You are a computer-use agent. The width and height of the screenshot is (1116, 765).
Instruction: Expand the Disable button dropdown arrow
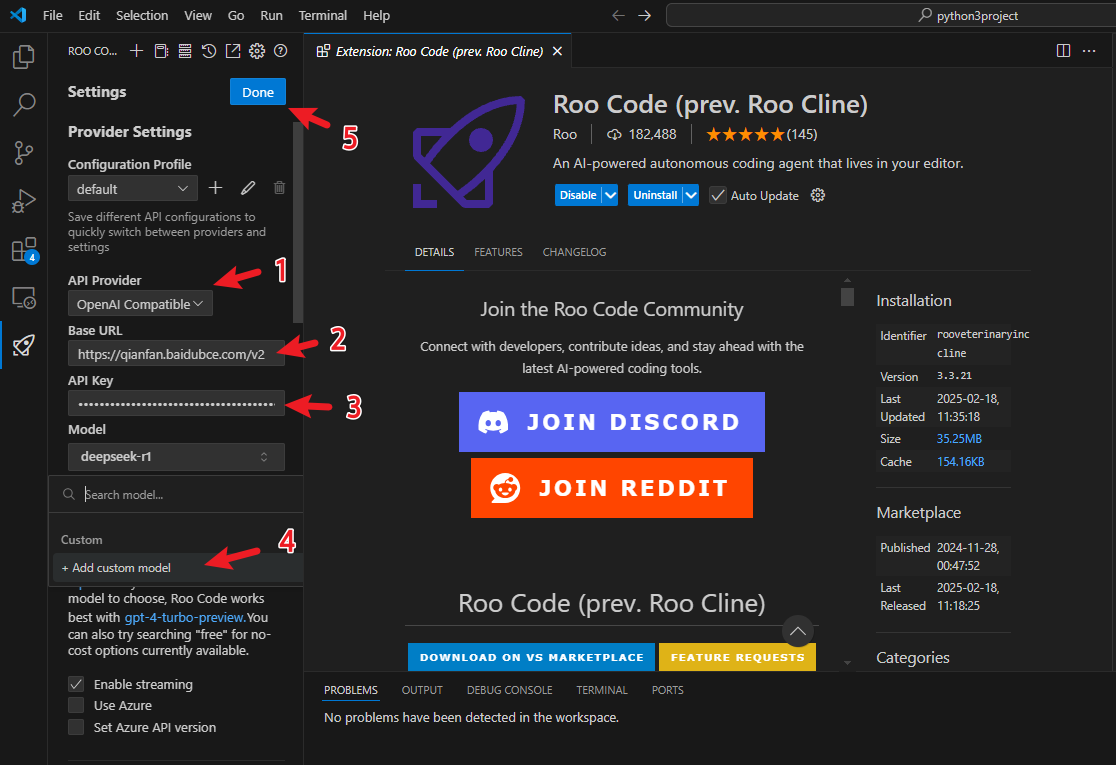[610, 195]
